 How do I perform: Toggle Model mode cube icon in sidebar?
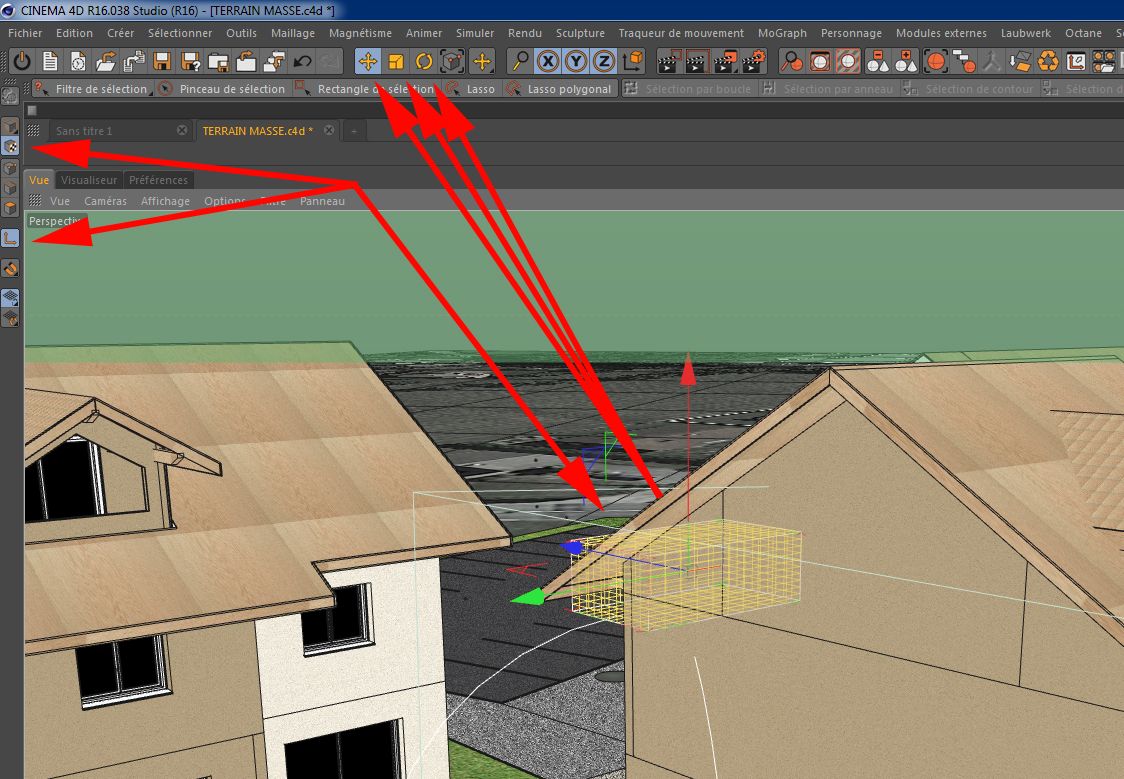coord(10,127)
